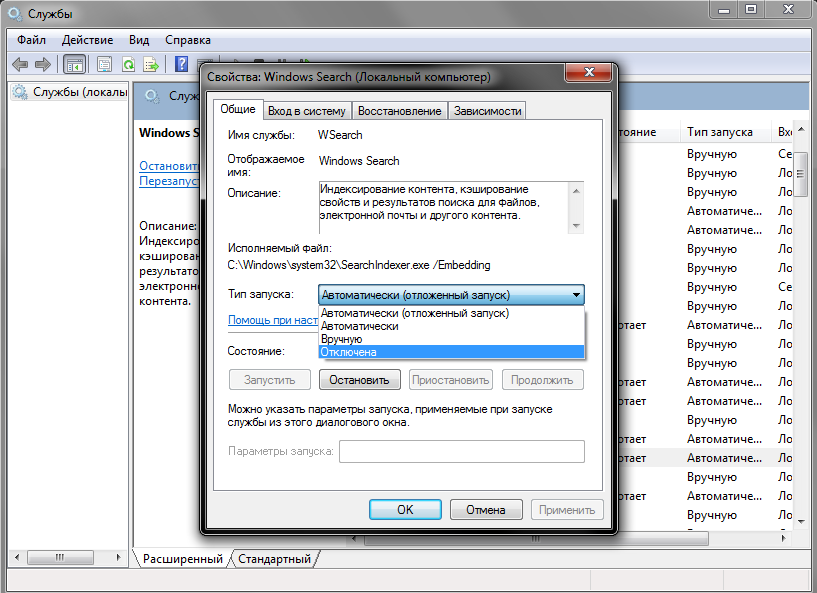Maximize the Службы window
The height and width of the screenshot is (593, 817).
751,9
